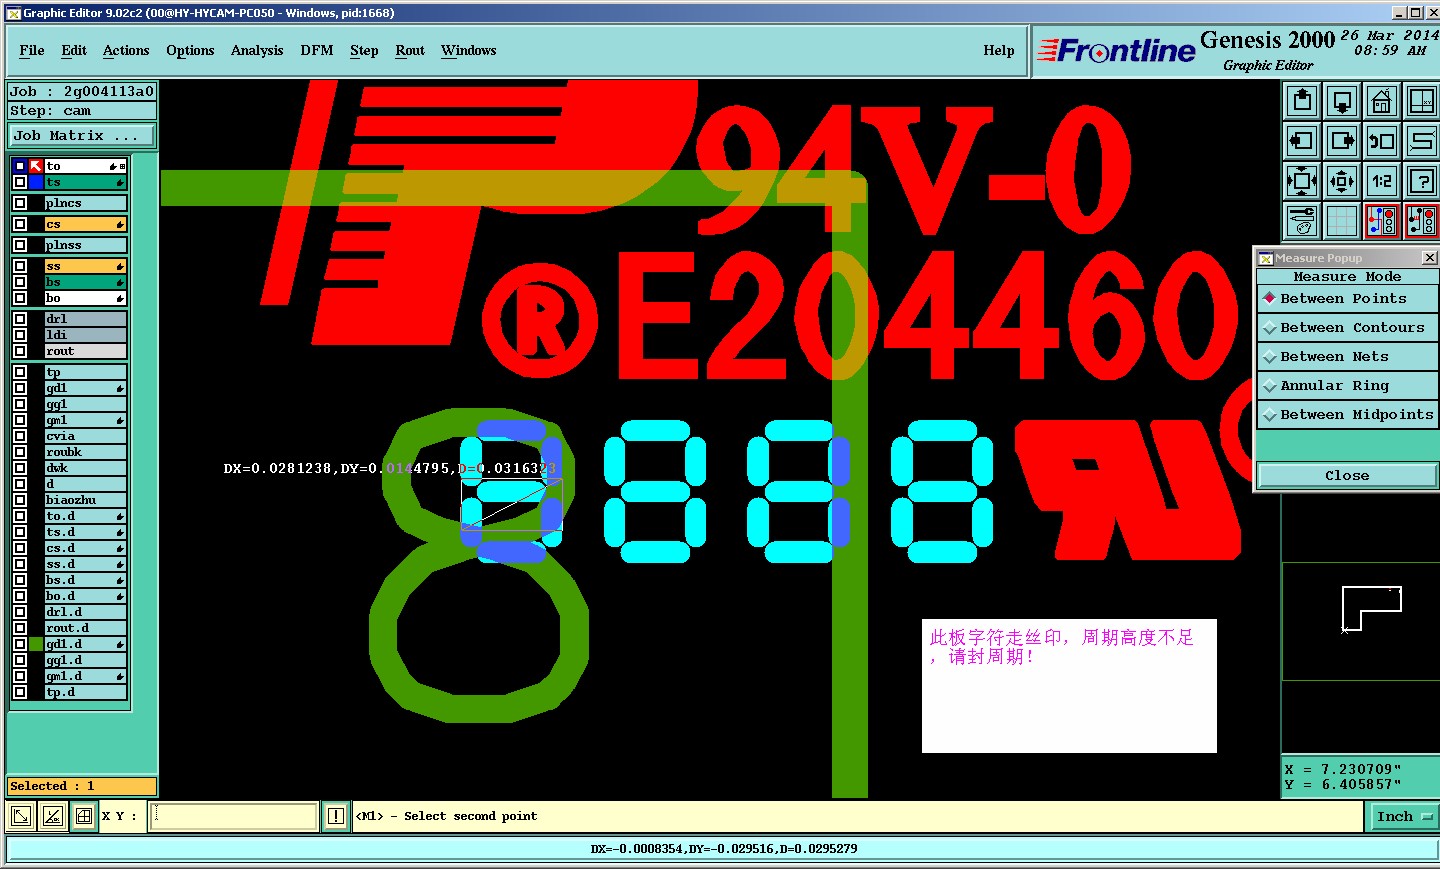Open the Edit menu
The width and height of the screenshot is (1440, 869).
74,50
